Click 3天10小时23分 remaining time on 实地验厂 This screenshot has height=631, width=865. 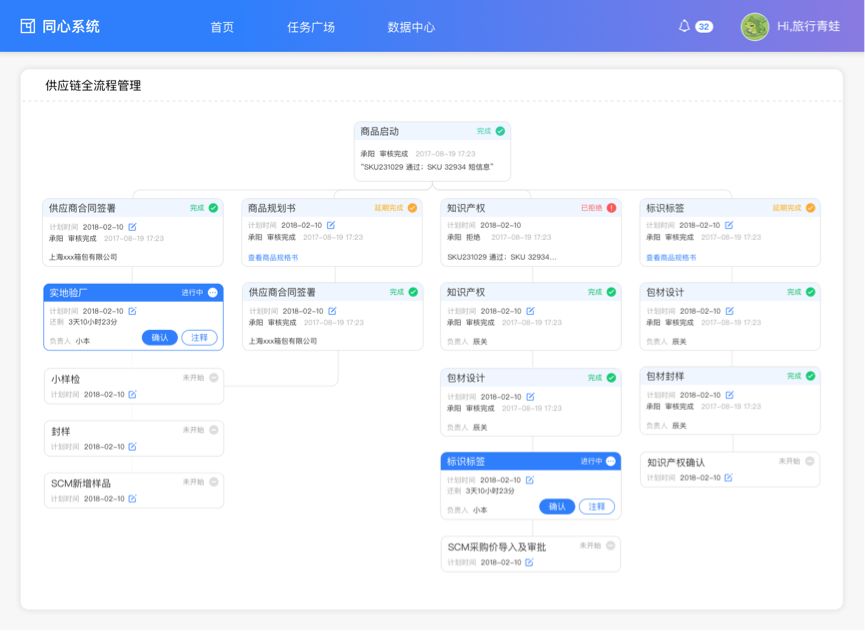[x=93, y=322]
